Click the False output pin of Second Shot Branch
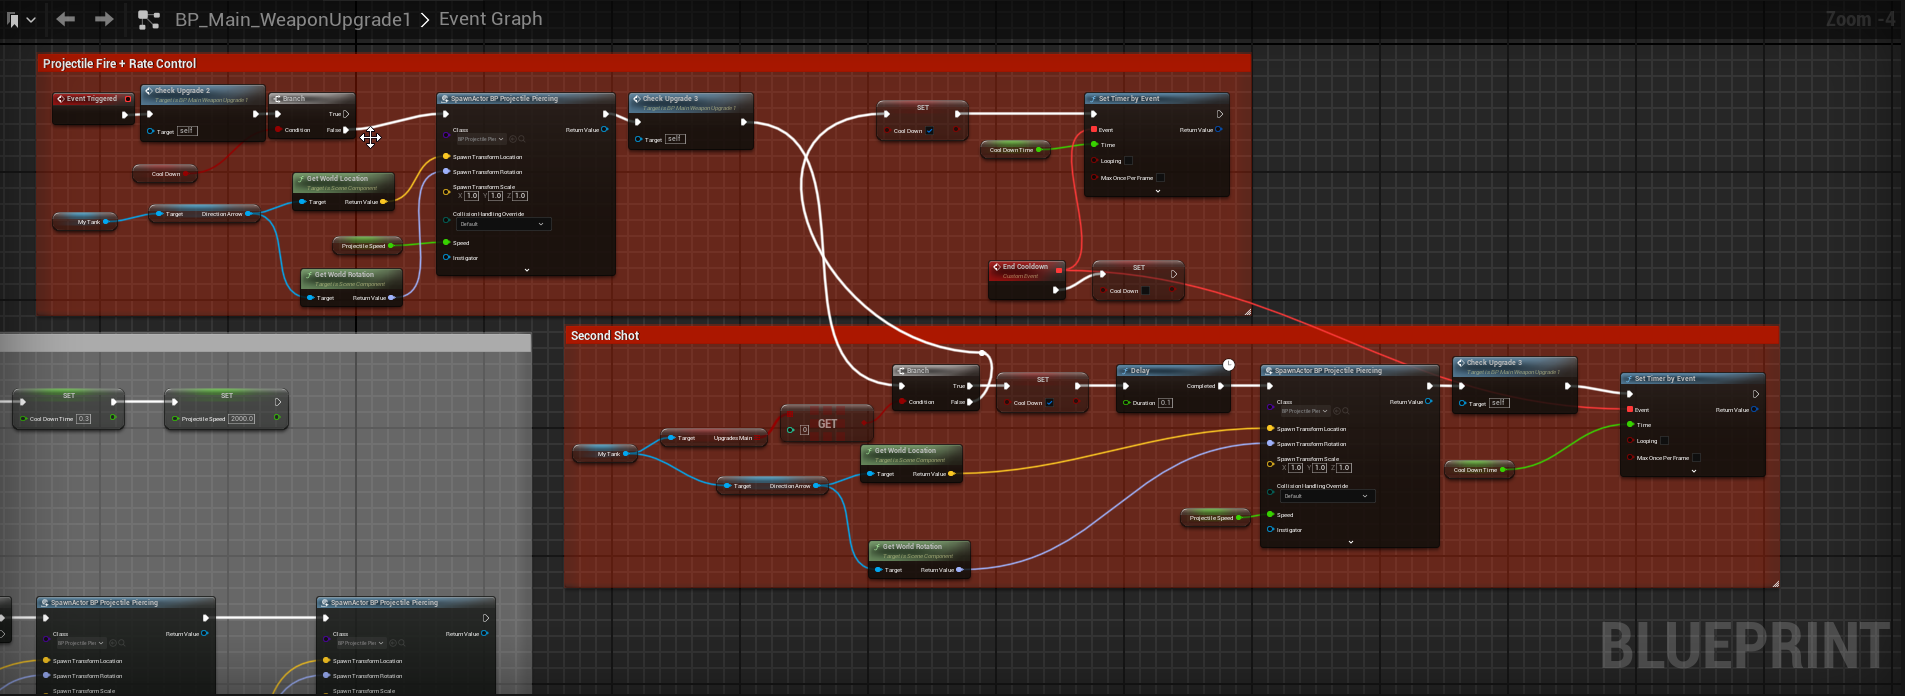The width and height of the screenshot is (1905, 696). [970, 402]
